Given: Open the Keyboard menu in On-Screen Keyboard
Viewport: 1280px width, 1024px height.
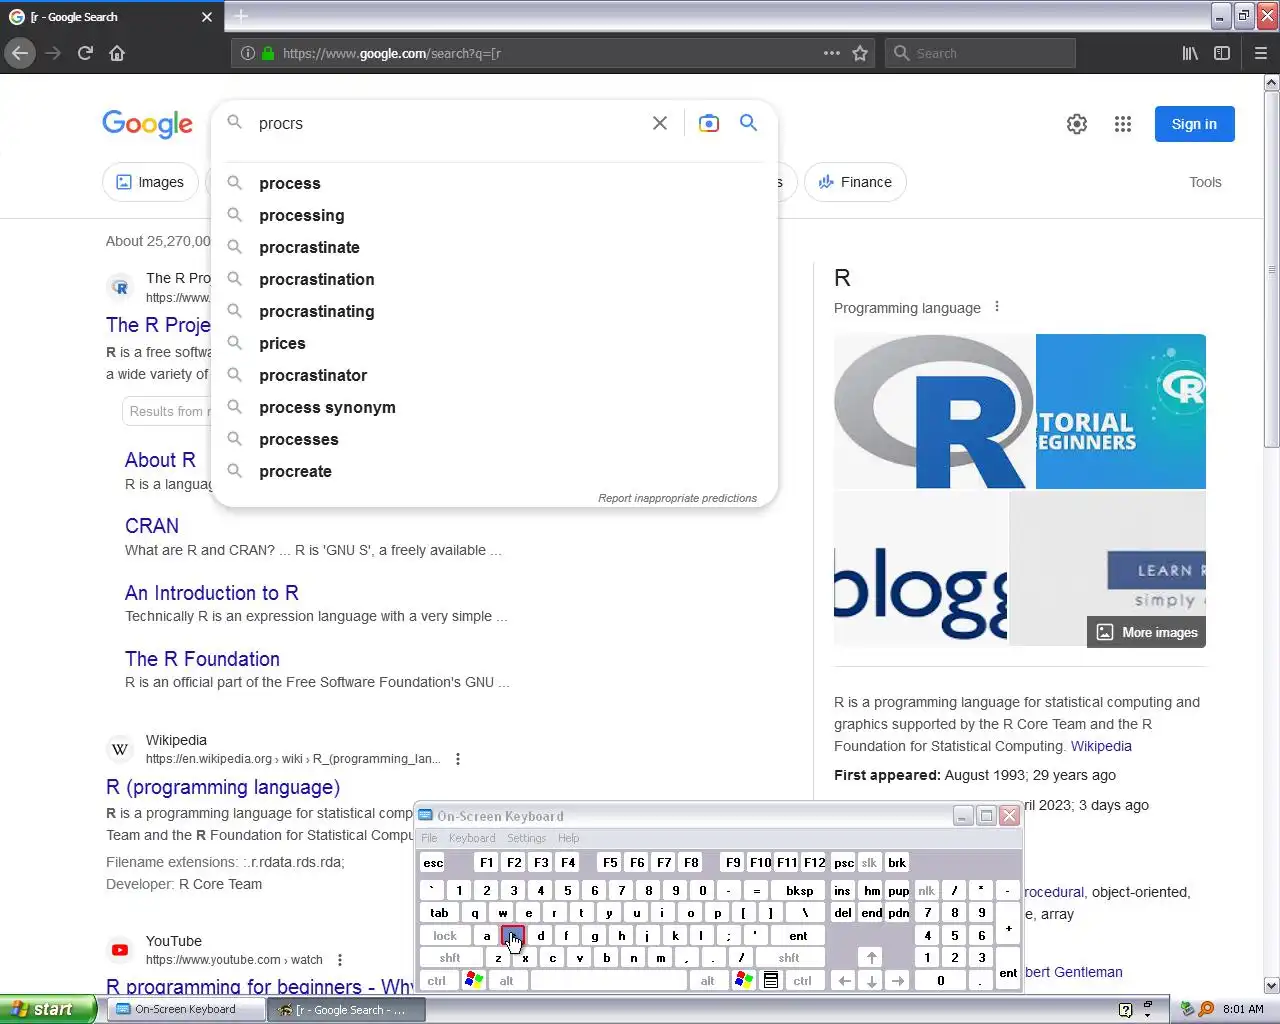Looking at the screenshot, I should [x=472, y=838].
